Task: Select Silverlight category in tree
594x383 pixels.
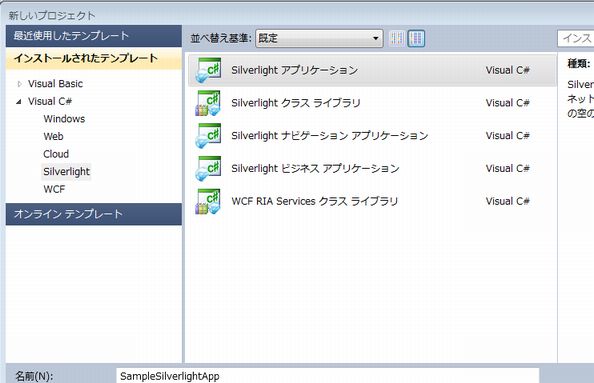Action: 66,172
